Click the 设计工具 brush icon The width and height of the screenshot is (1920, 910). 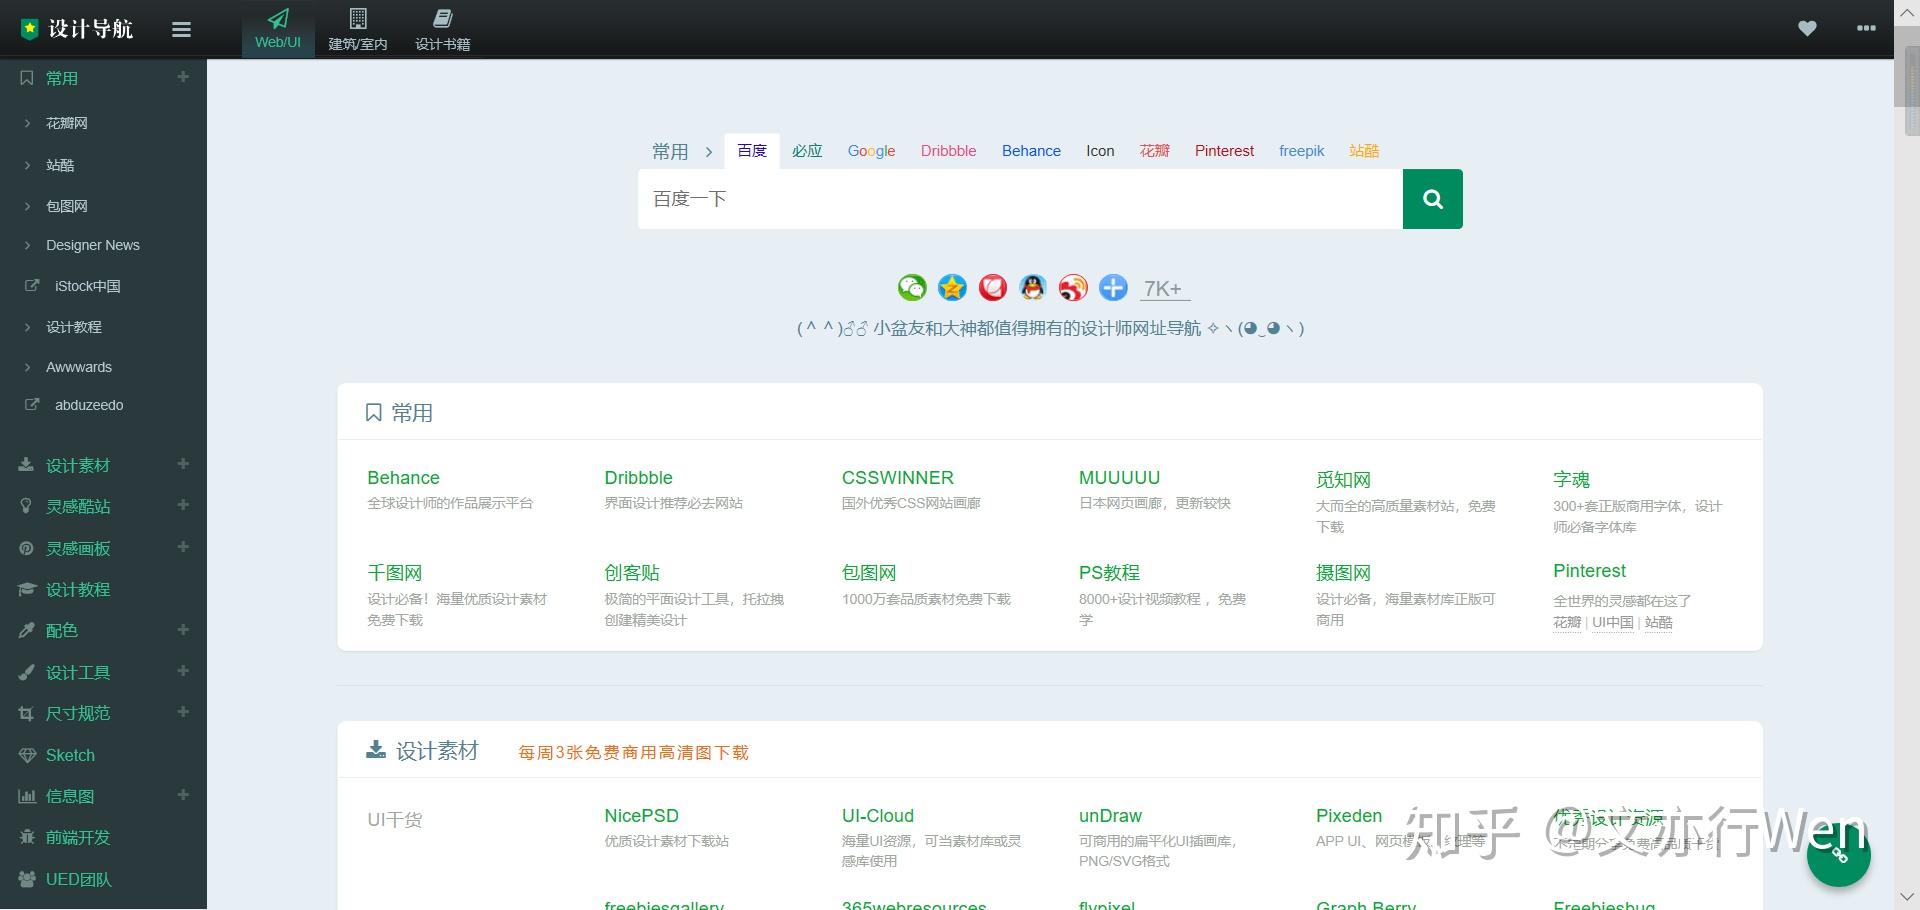[x=27, y=672]
